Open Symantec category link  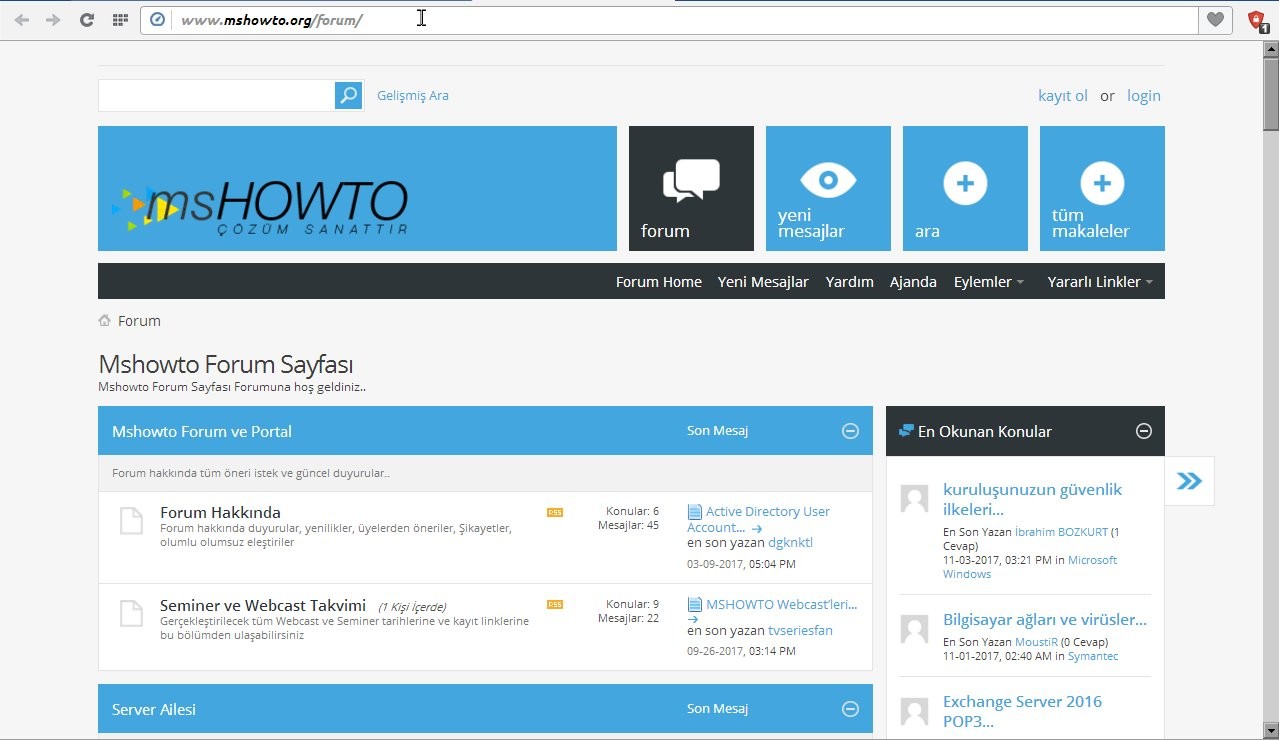click(x=1093, y=656)
